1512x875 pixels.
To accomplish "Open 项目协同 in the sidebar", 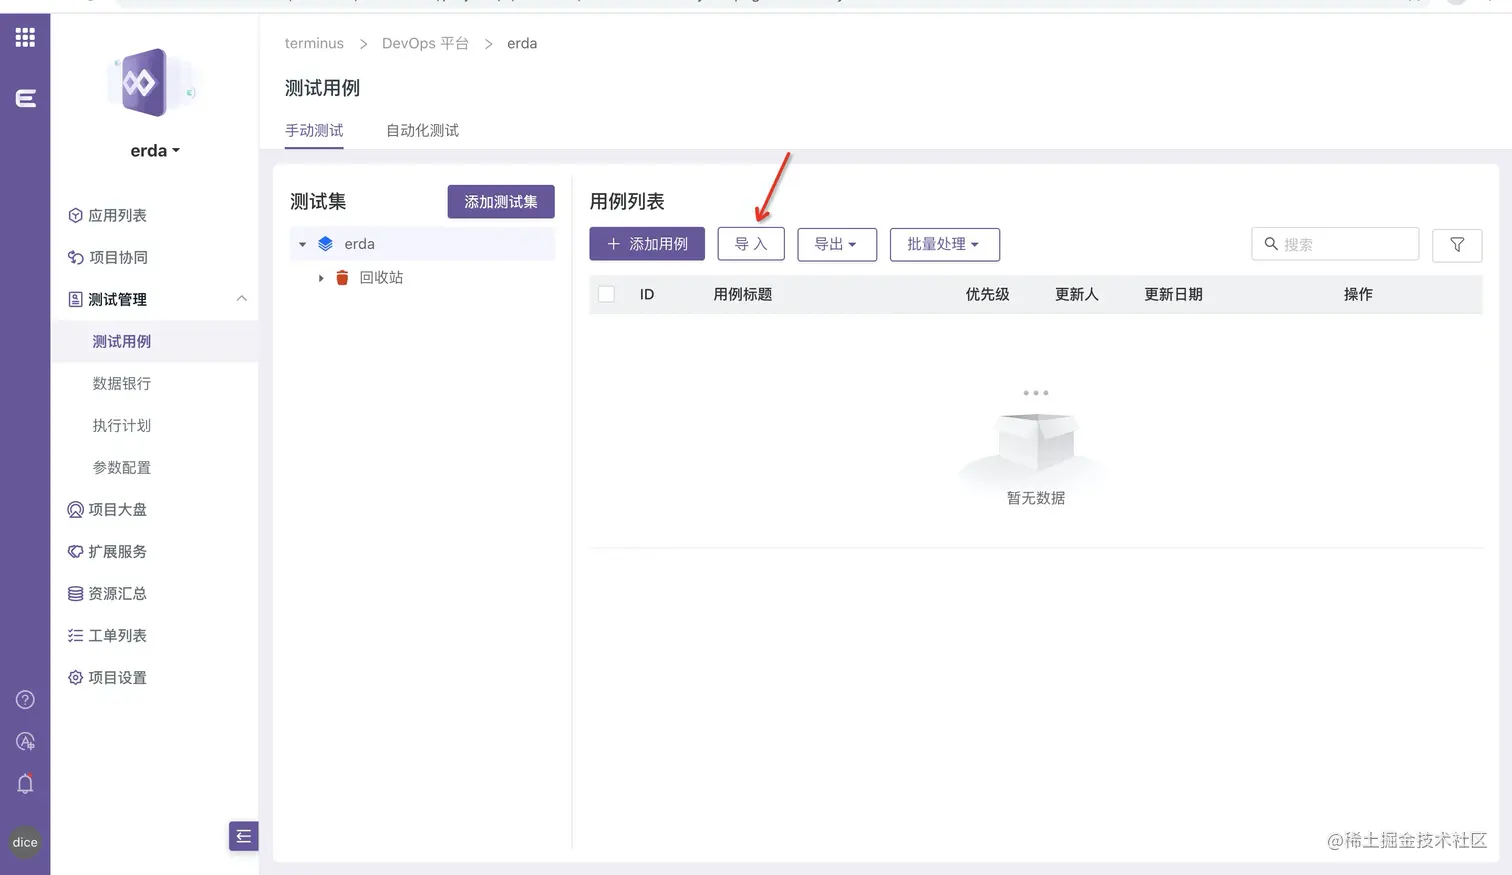I will [x=107, y=258].
